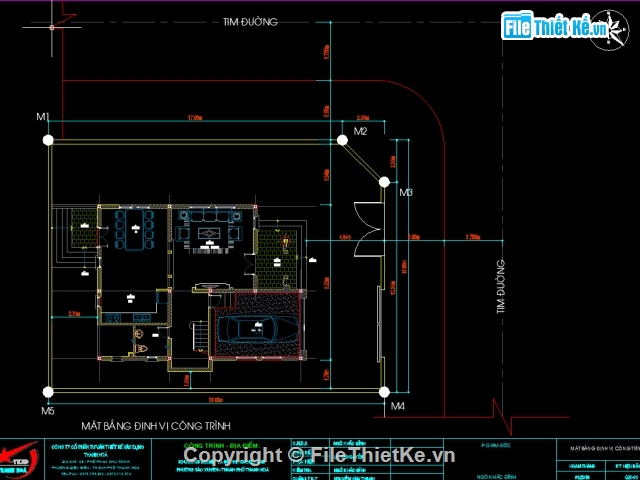The image size is (640, 480).
Task: Select the wash basin in the bathroom
Action: pyautogui.click(x=139, y=334)
